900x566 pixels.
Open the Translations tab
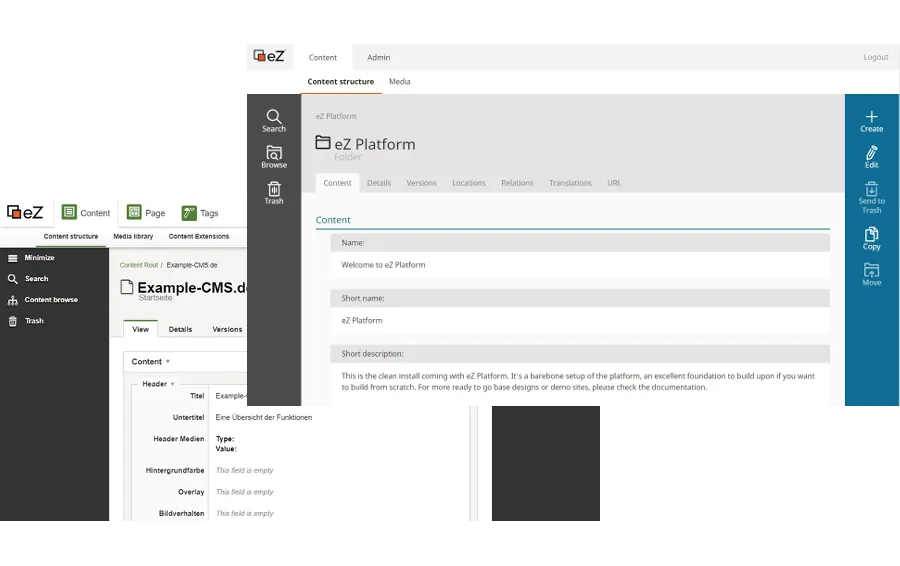pos(570,183)
